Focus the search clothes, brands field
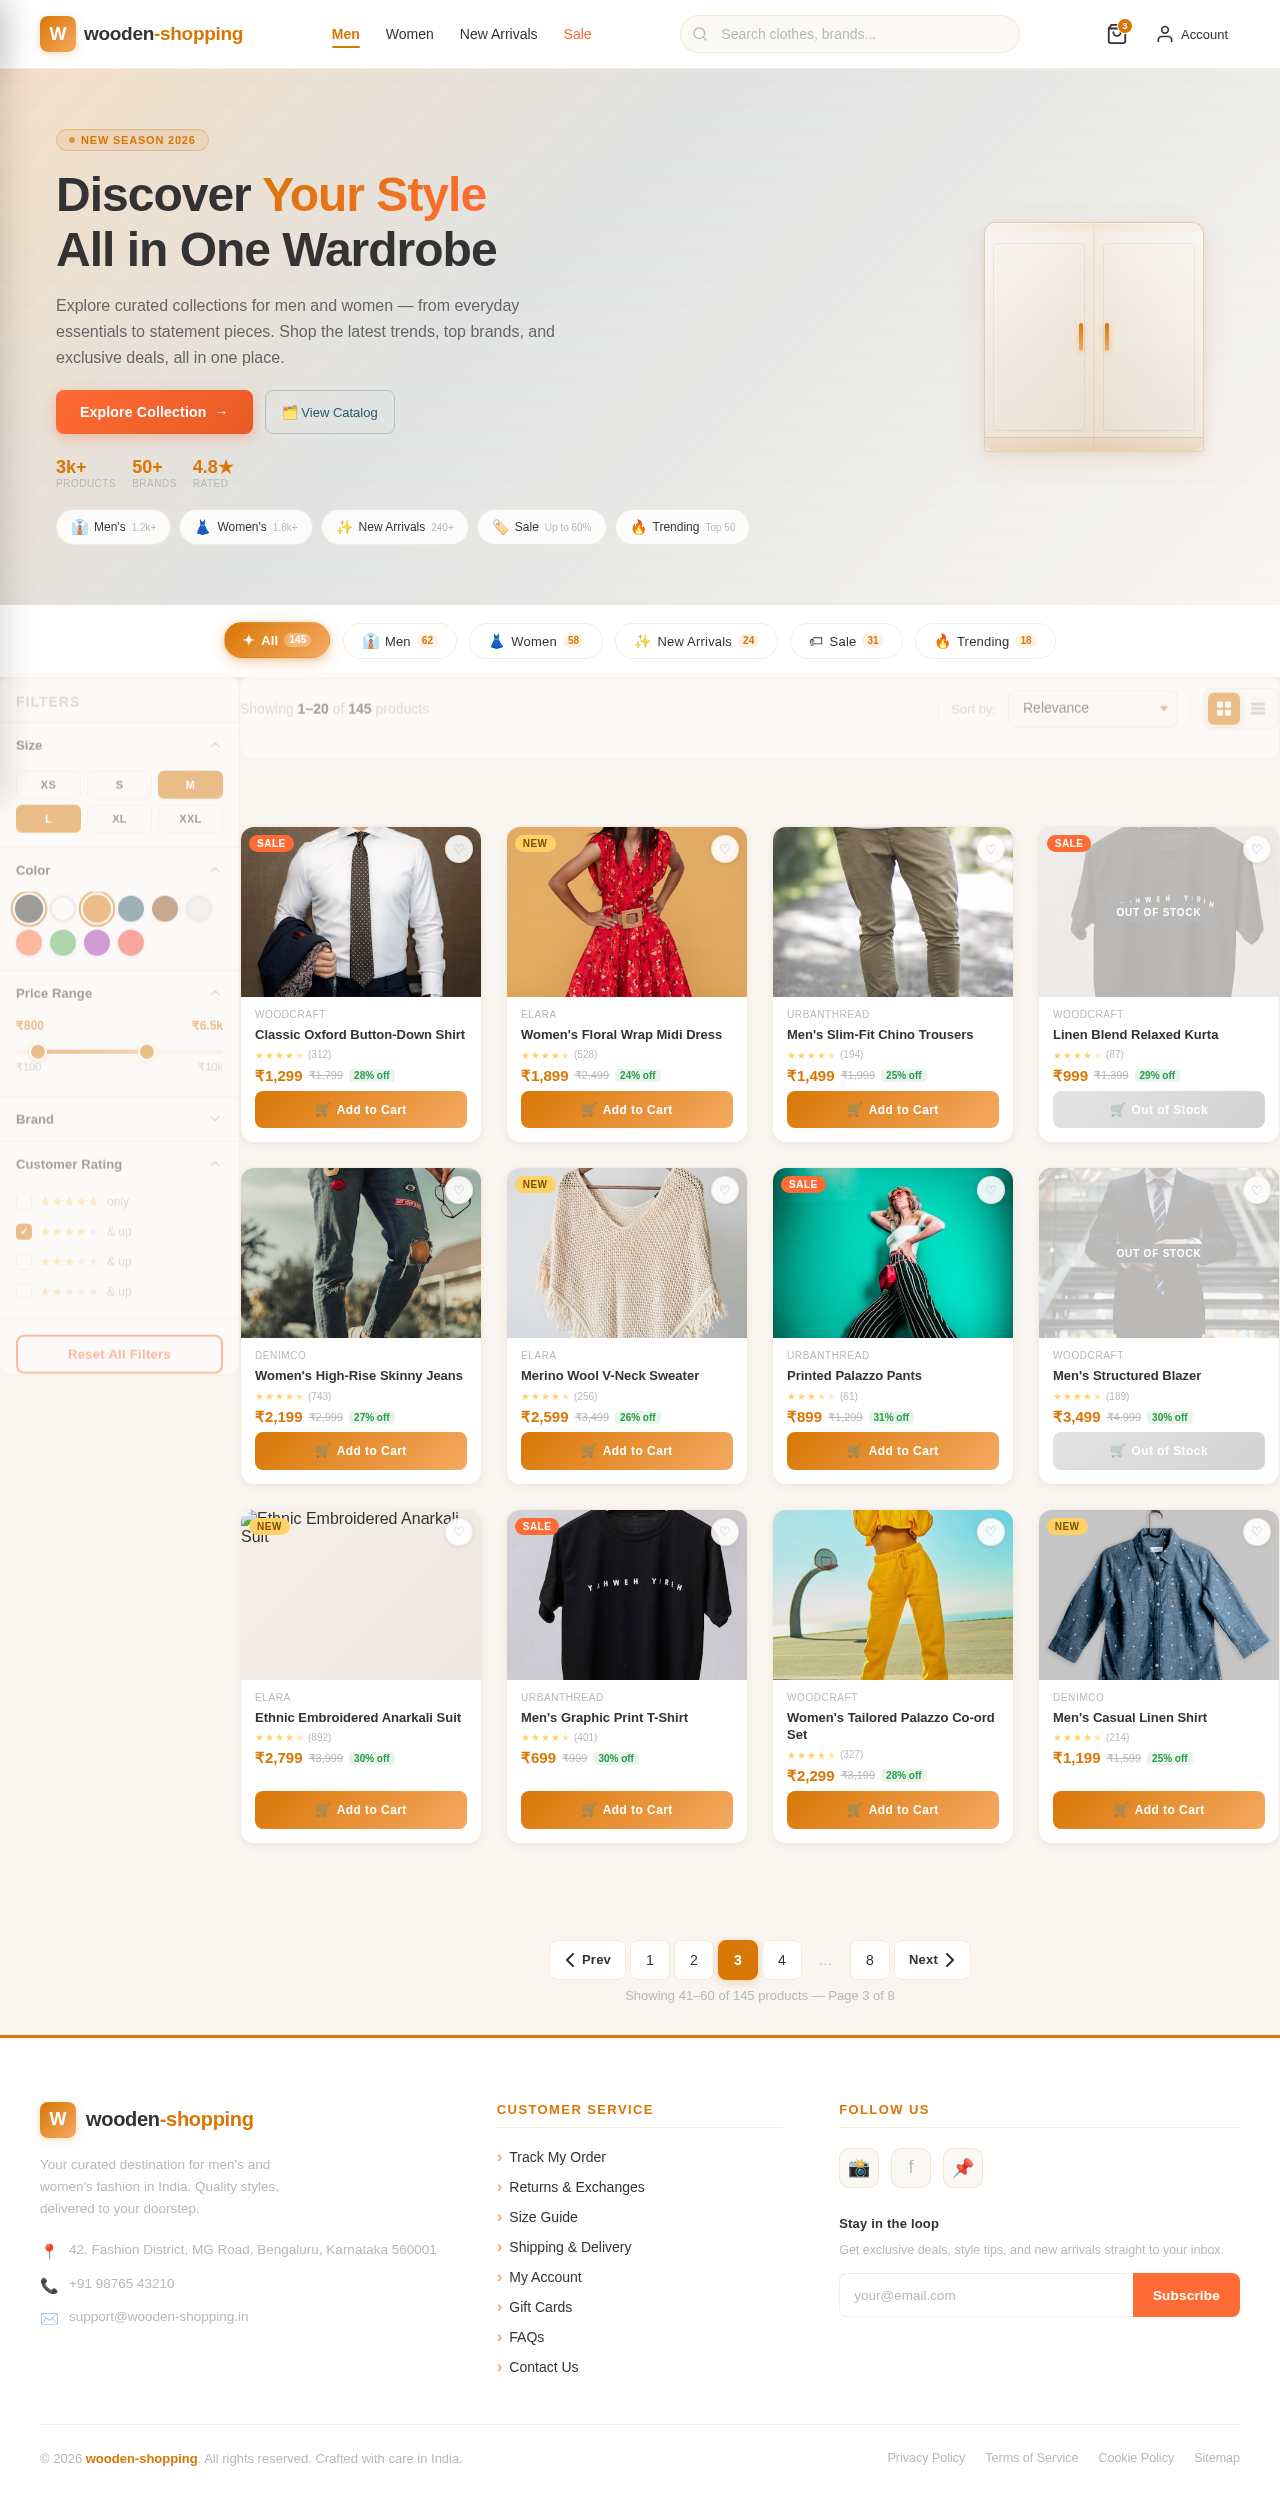 click(850, 34)
